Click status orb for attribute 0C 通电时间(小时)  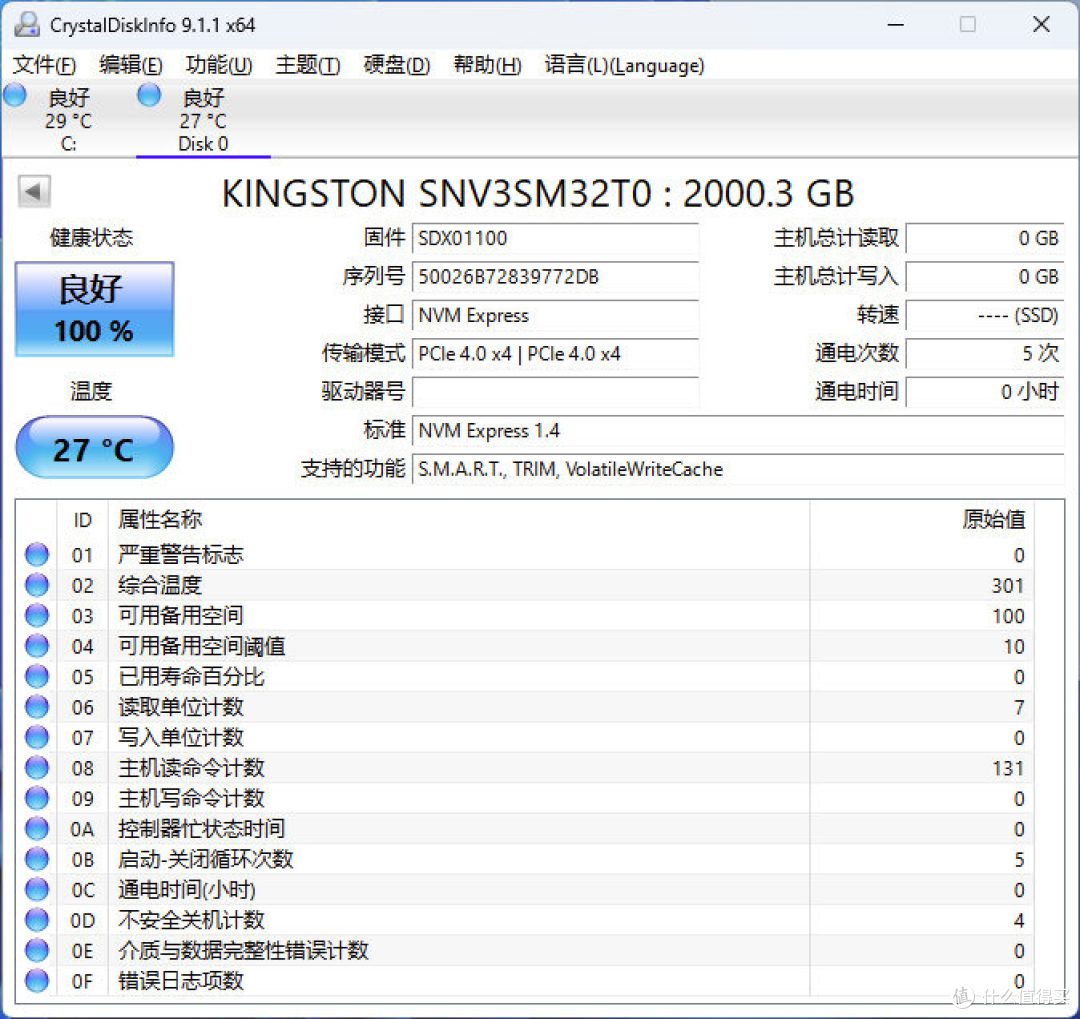[37, 889]
